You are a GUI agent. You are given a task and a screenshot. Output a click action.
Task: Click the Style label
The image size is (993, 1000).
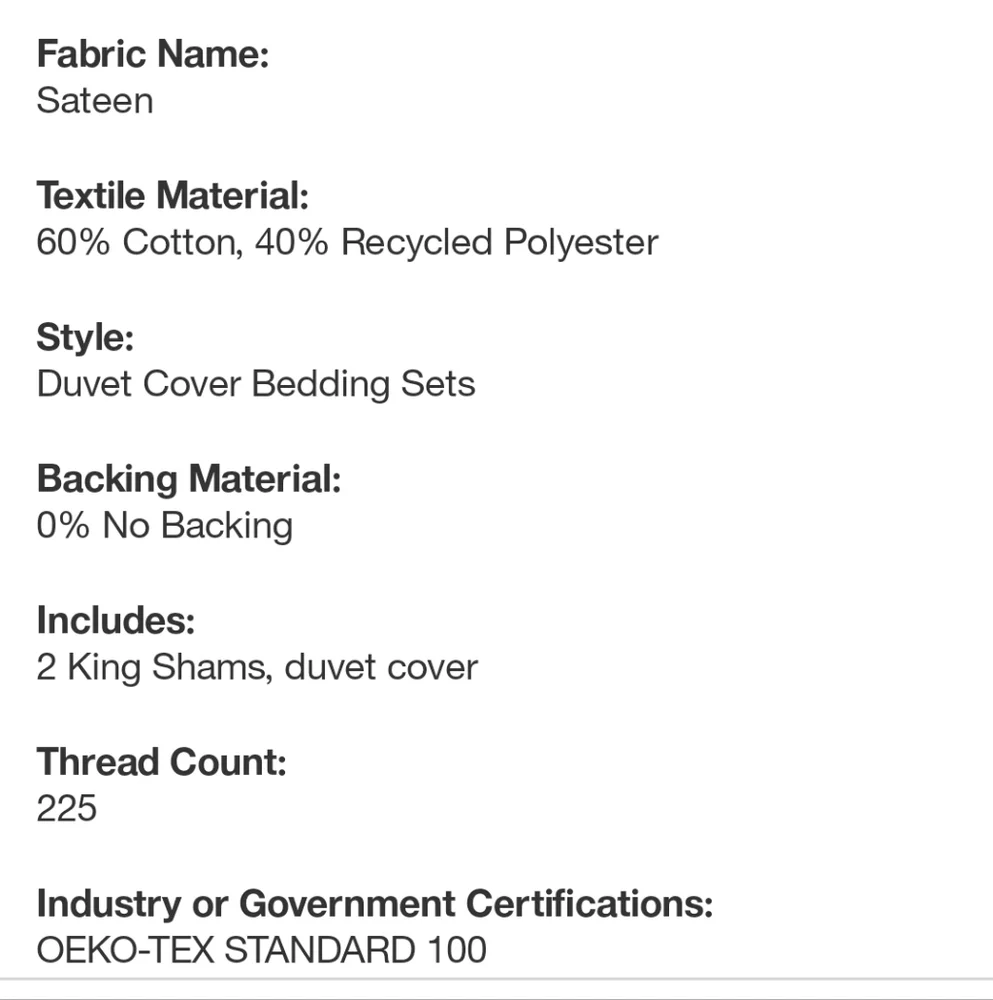coord(85,337)
